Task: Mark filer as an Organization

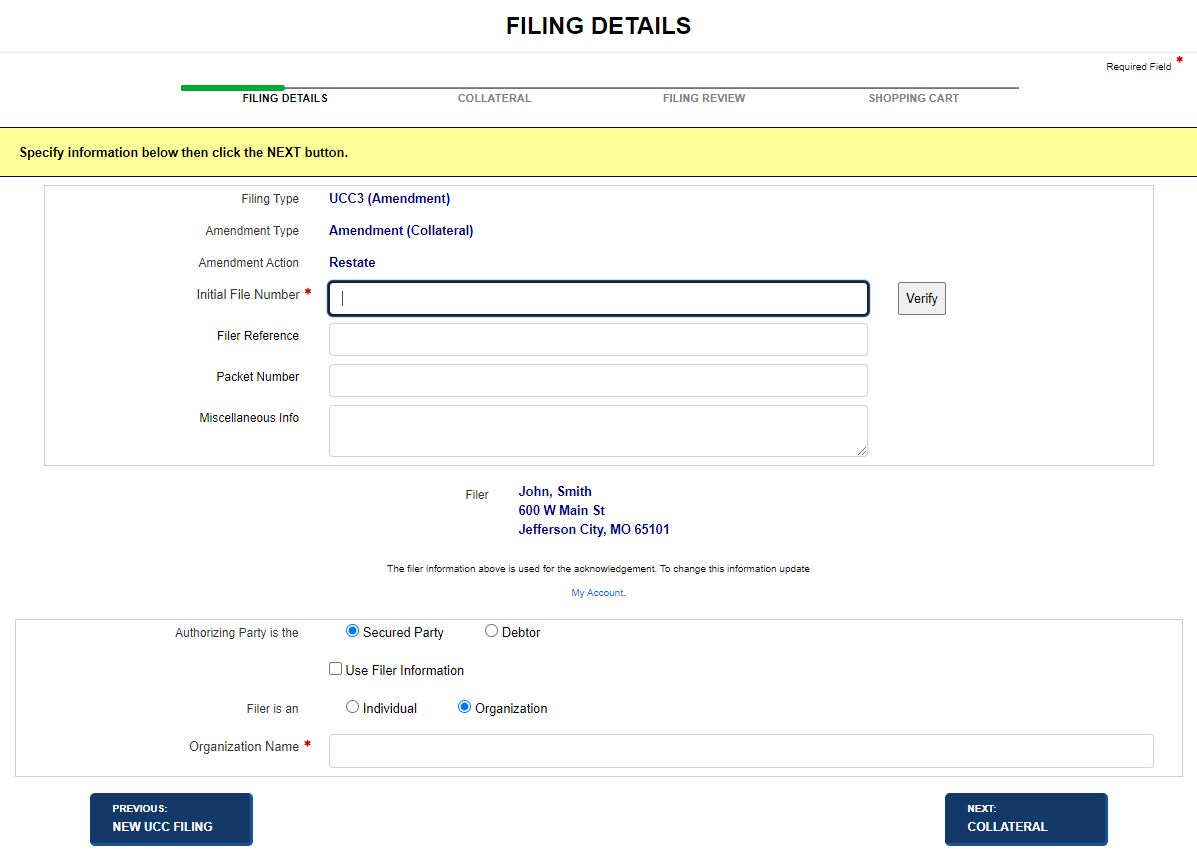Action: tap(463, 707)
